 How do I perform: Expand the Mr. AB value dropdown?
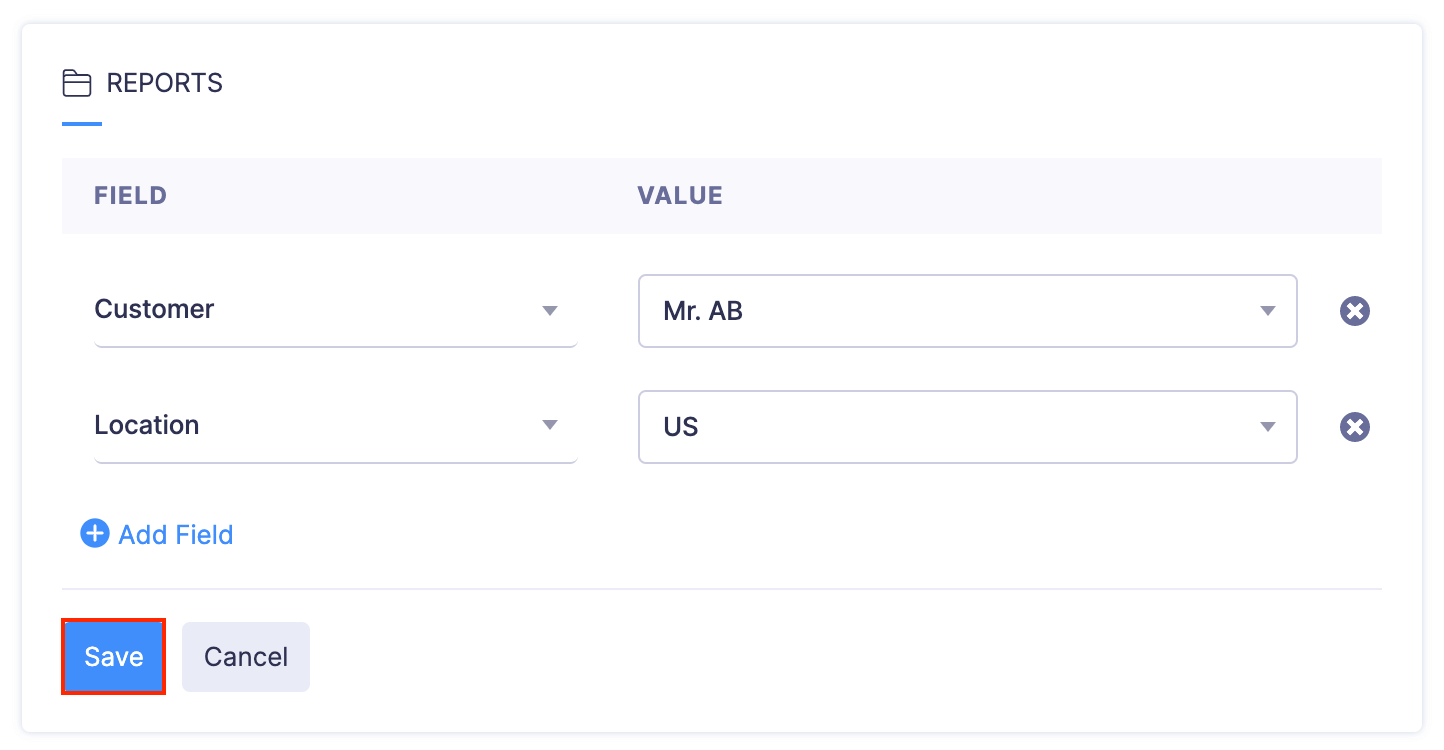[x=950, y=311]
